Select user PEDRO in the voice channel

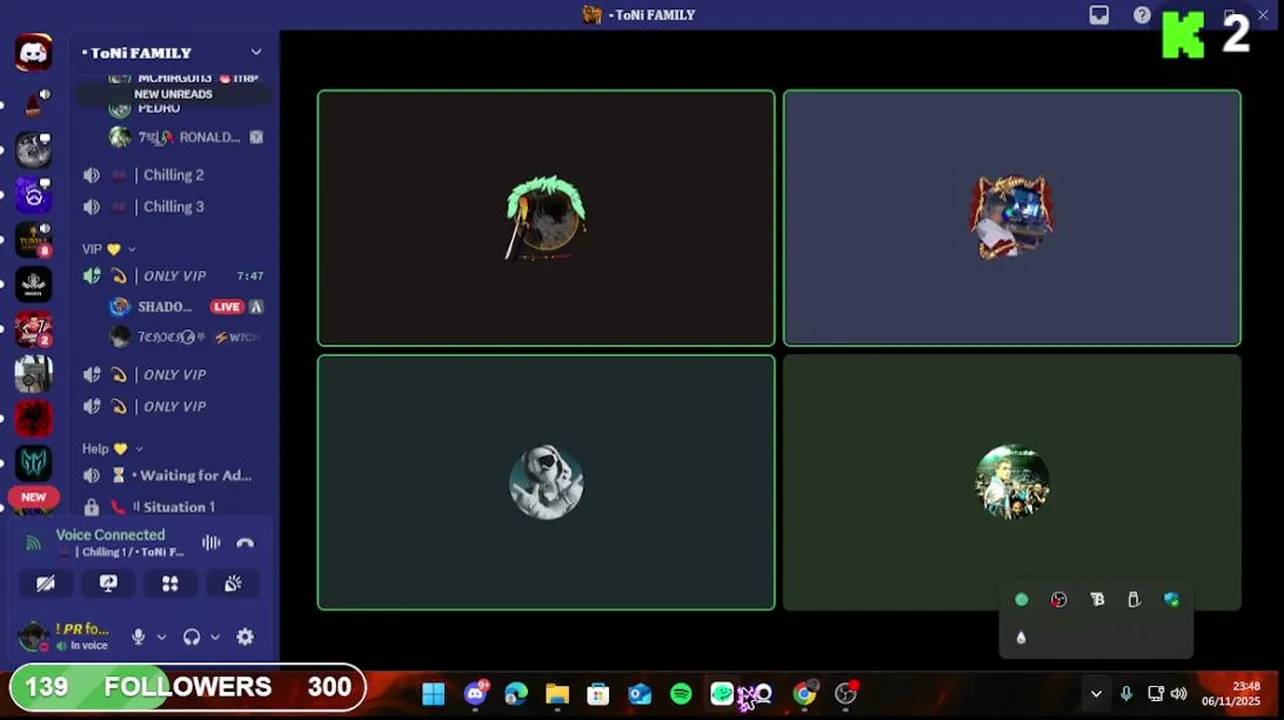coord(159,108)
